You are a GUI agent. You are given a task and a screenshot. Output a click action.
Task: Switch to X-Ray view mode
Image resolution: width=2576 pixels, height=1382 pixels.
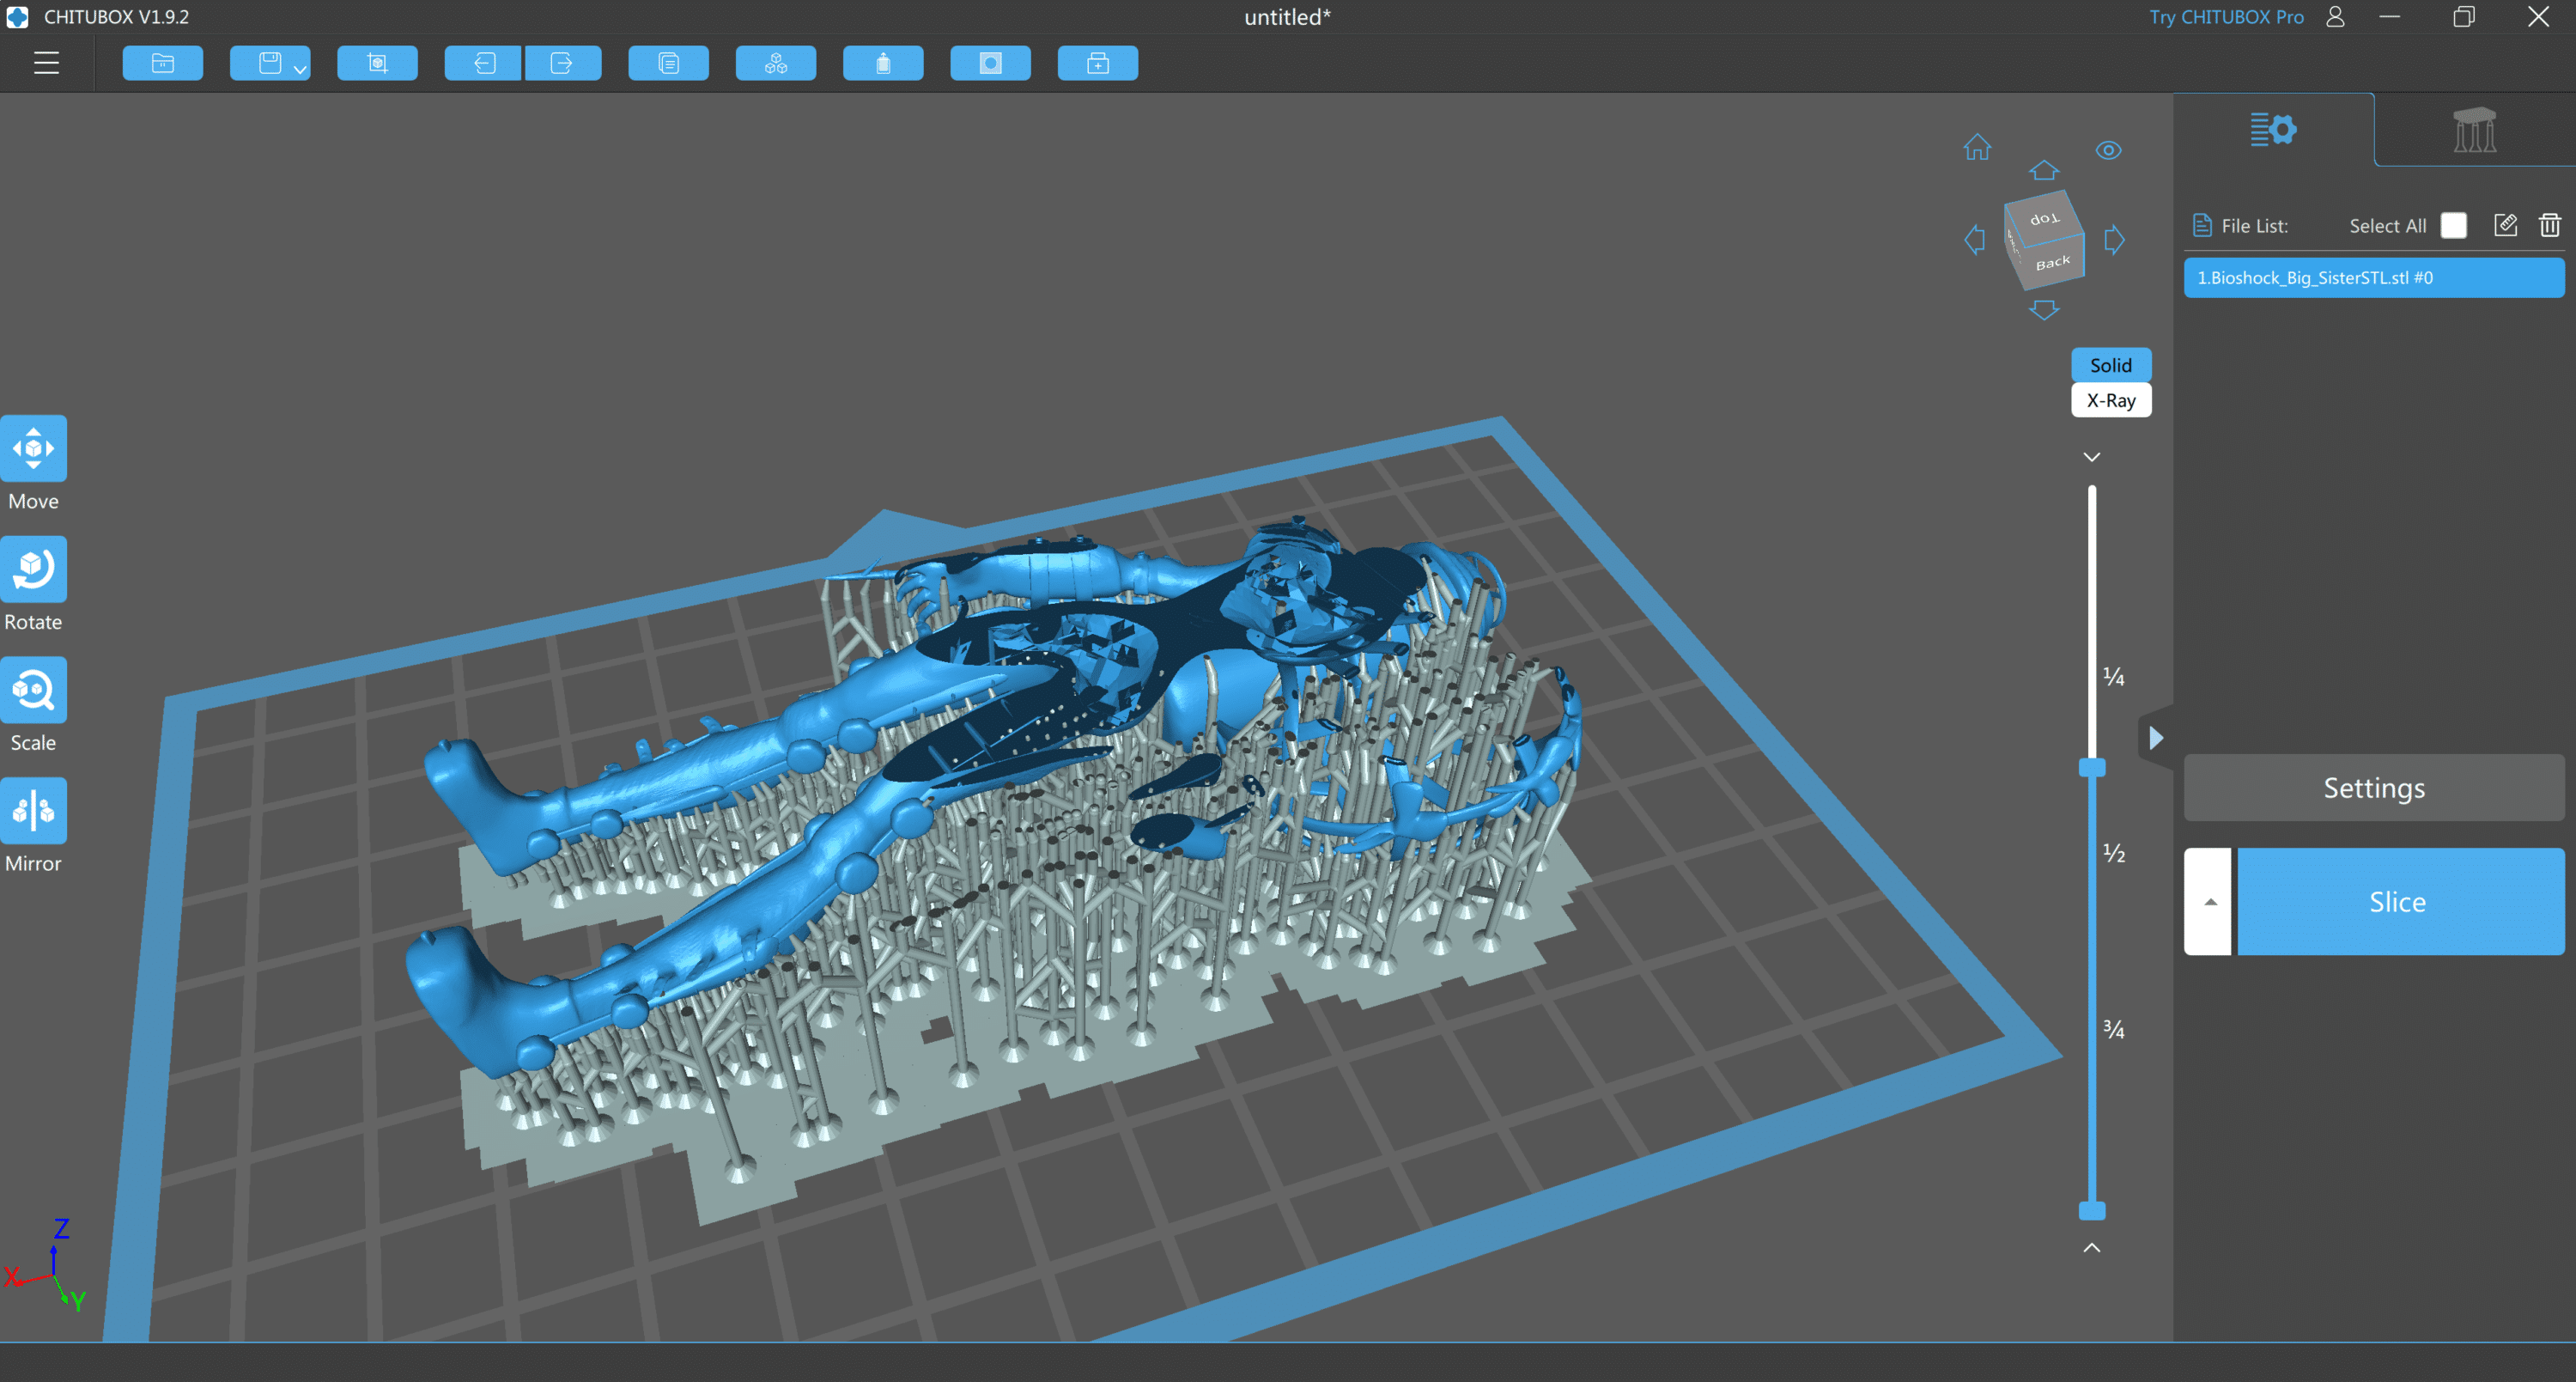point(2110,400)
